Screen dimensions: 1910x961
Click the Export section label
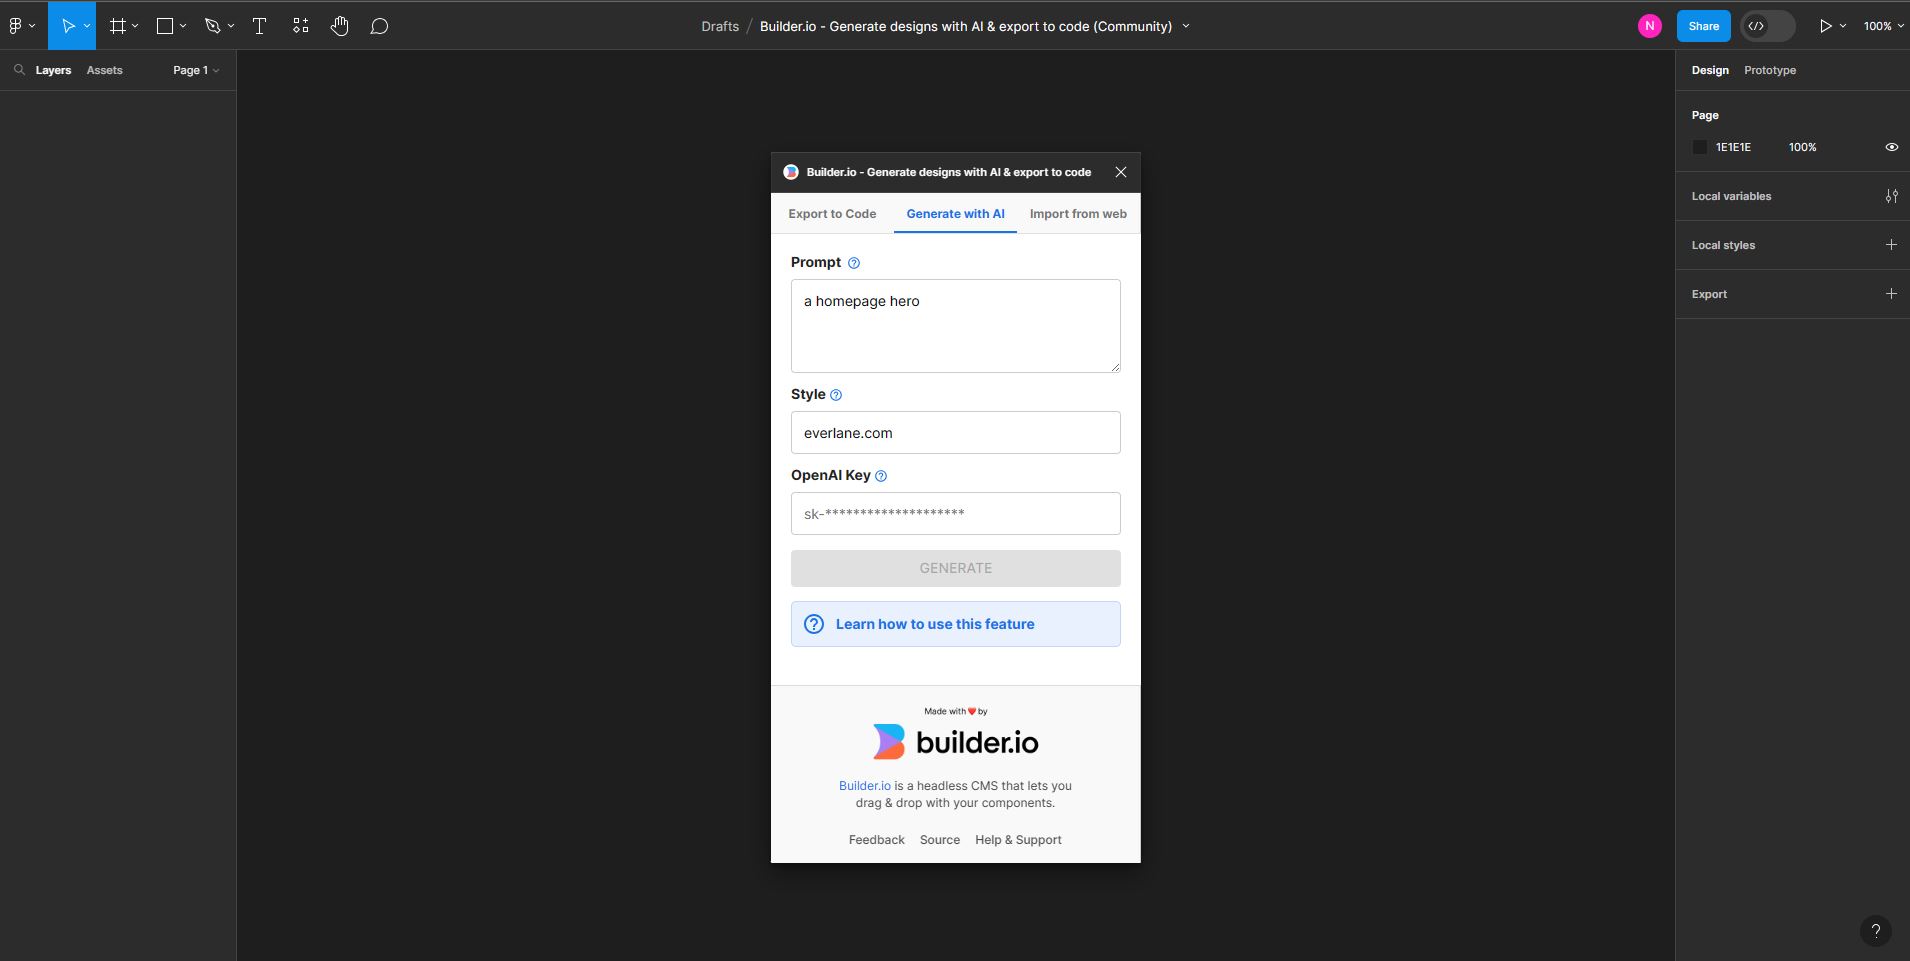pos(1709,294)
